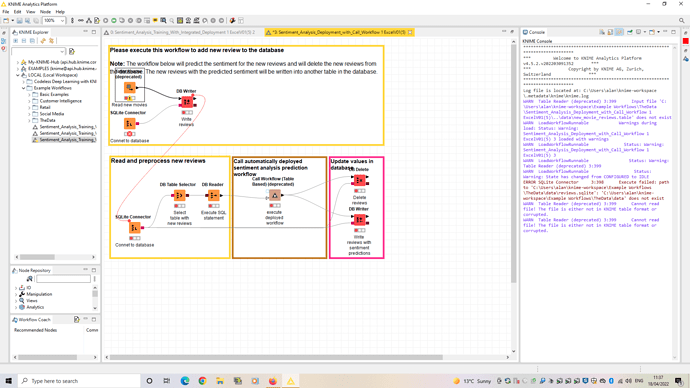Open the View menu
The height and width of the screenshot is (388, 690).
click(30, 12)
